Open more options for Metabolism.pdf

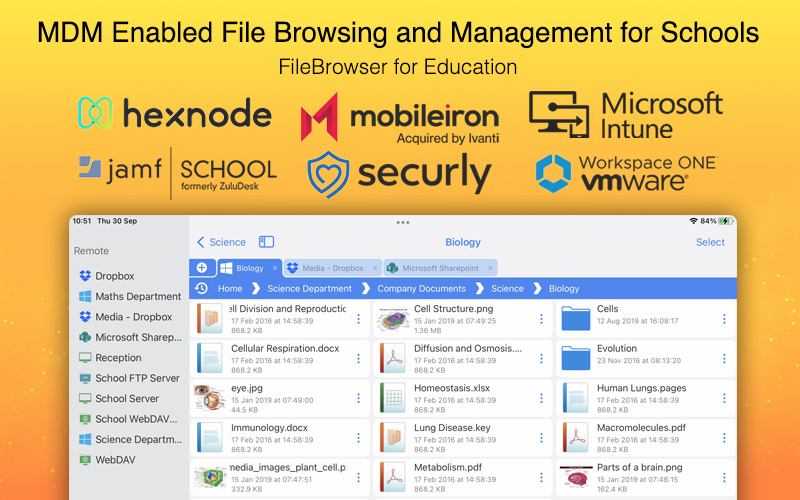(541, 478)
